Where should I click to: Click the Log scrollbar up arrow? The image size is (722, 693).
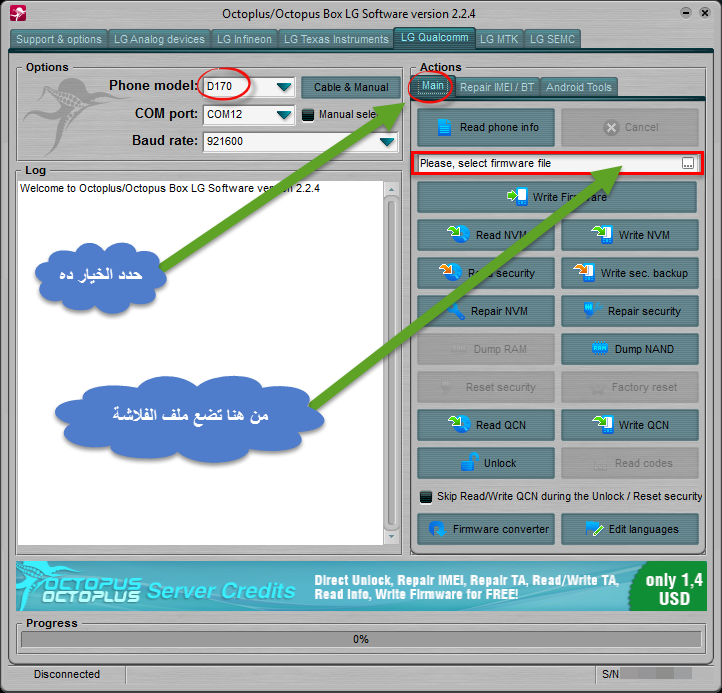pyautogui.click(x=391, y=189)
